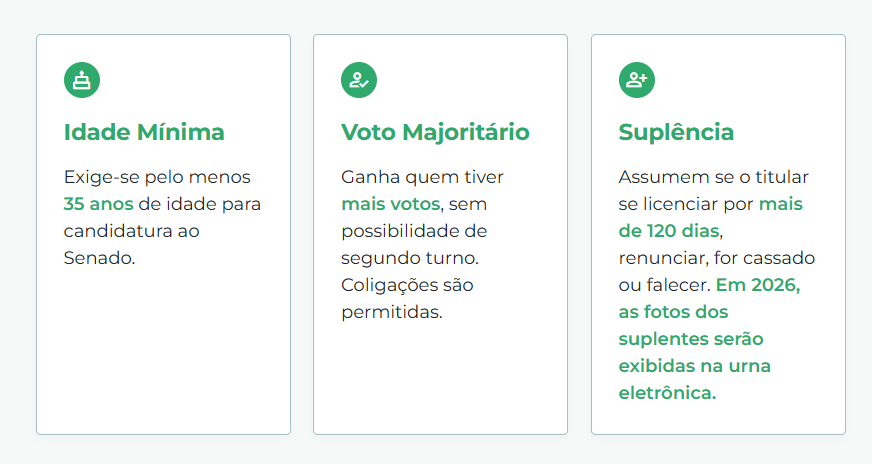
Task: Click the text renunciar, for cassado
Action: pos(717,258)
